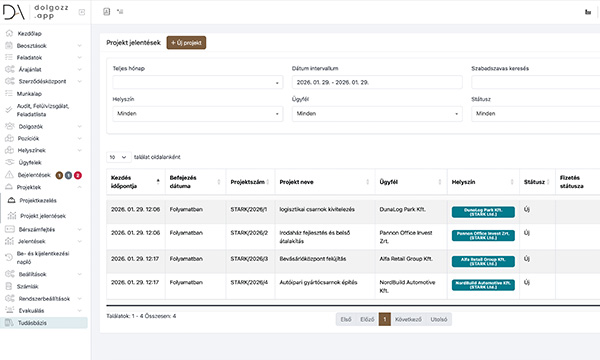Click the Be- és kijelentkezési napló history icon
The width and height of the screenshot is (600, 360).
click(x=9, y=257)
